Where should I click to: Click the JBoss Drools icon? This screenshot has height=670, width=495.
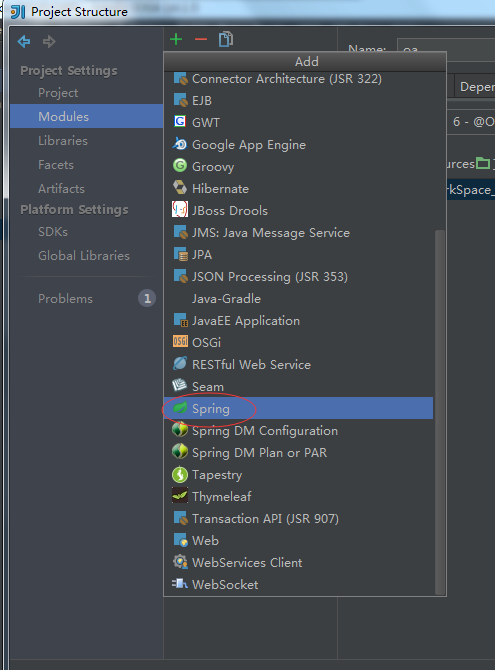tap(180, 209)
